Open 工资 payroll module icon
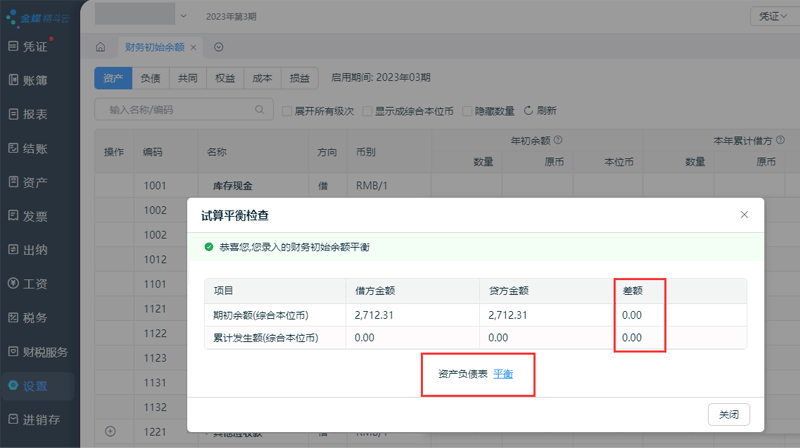Viewport: 800px width, 448px height. pos(14,284)
